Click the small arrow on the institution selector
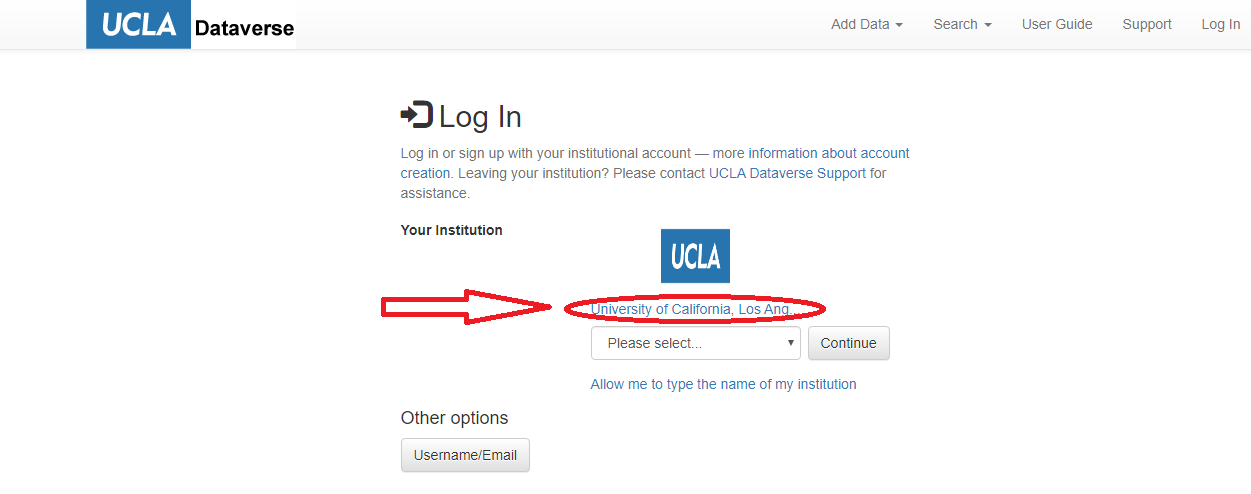1251x494 pixels. [791, 343]
